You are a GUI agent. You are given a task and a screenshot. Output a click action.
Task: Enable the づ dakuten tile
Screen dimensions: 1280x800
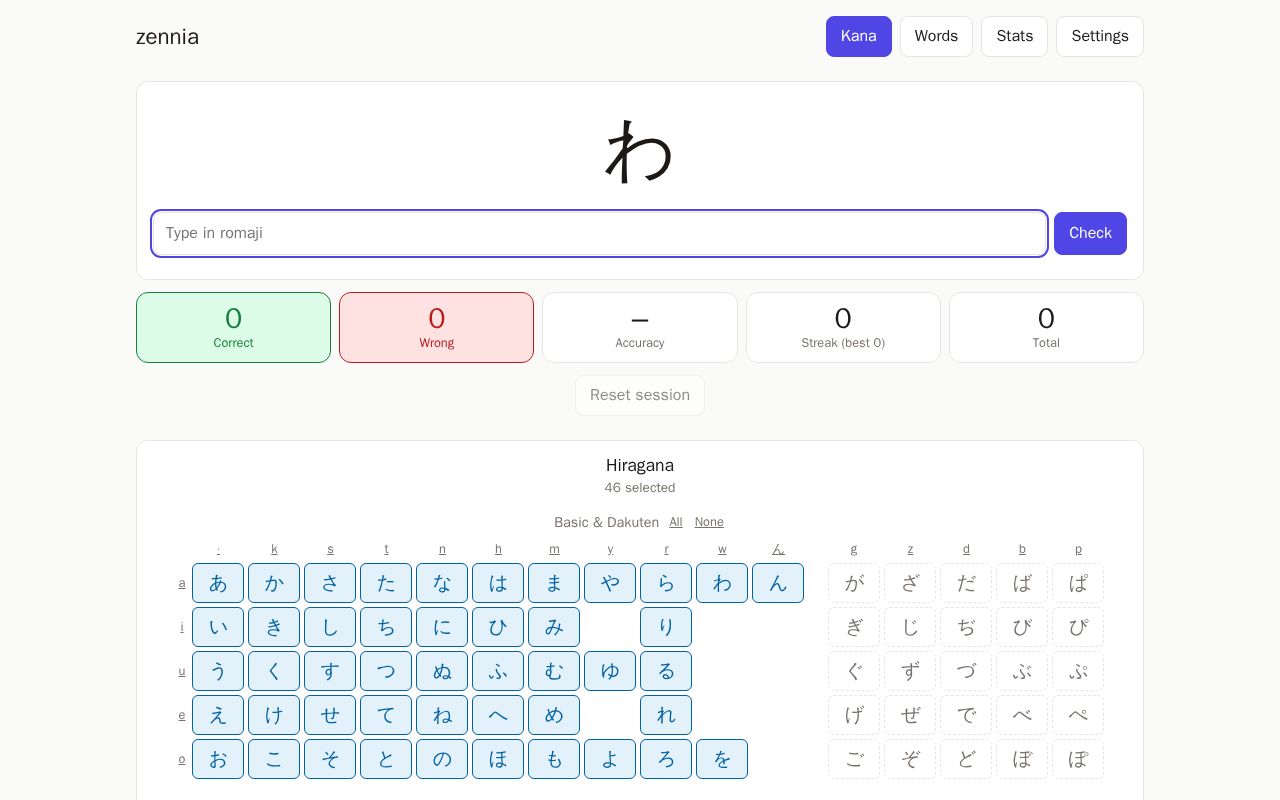[x=966, y=671]
